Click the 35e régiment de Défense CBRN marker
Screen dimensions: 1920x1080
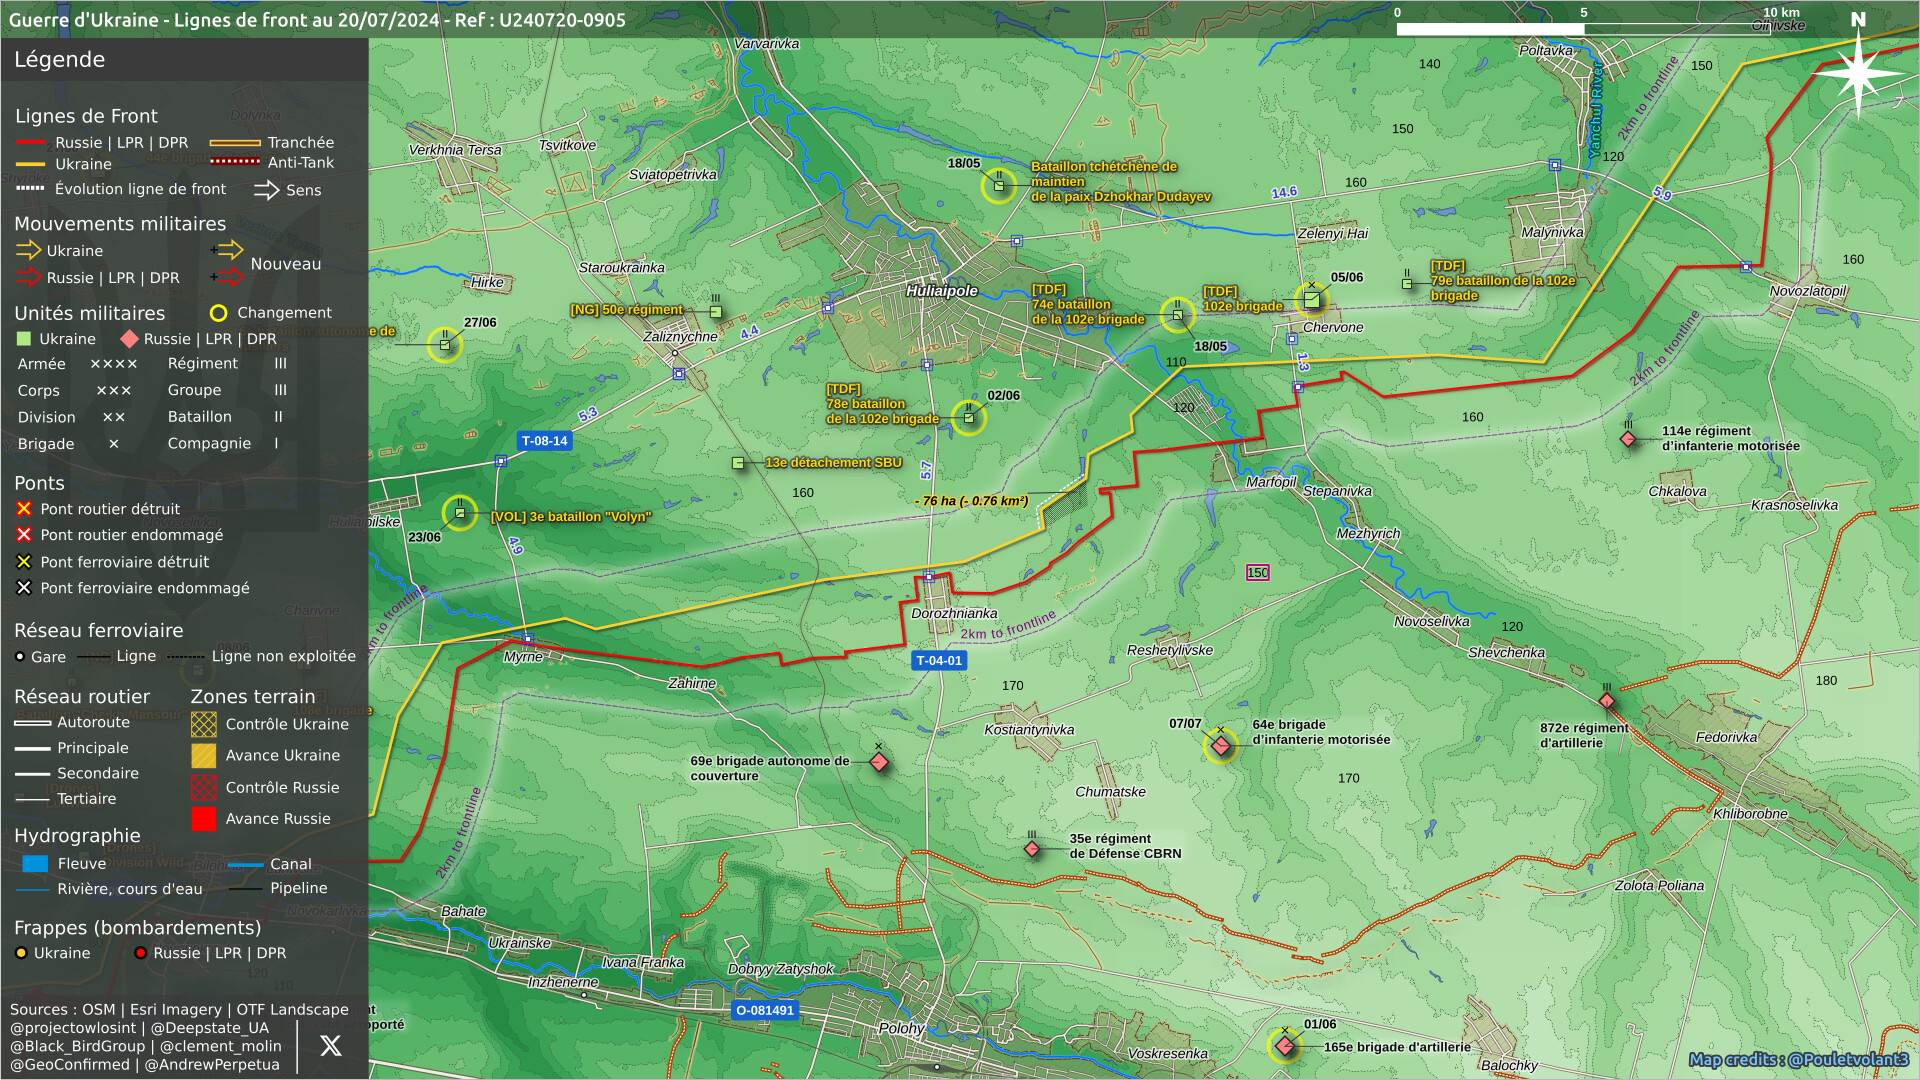(x=1032, y=849)
